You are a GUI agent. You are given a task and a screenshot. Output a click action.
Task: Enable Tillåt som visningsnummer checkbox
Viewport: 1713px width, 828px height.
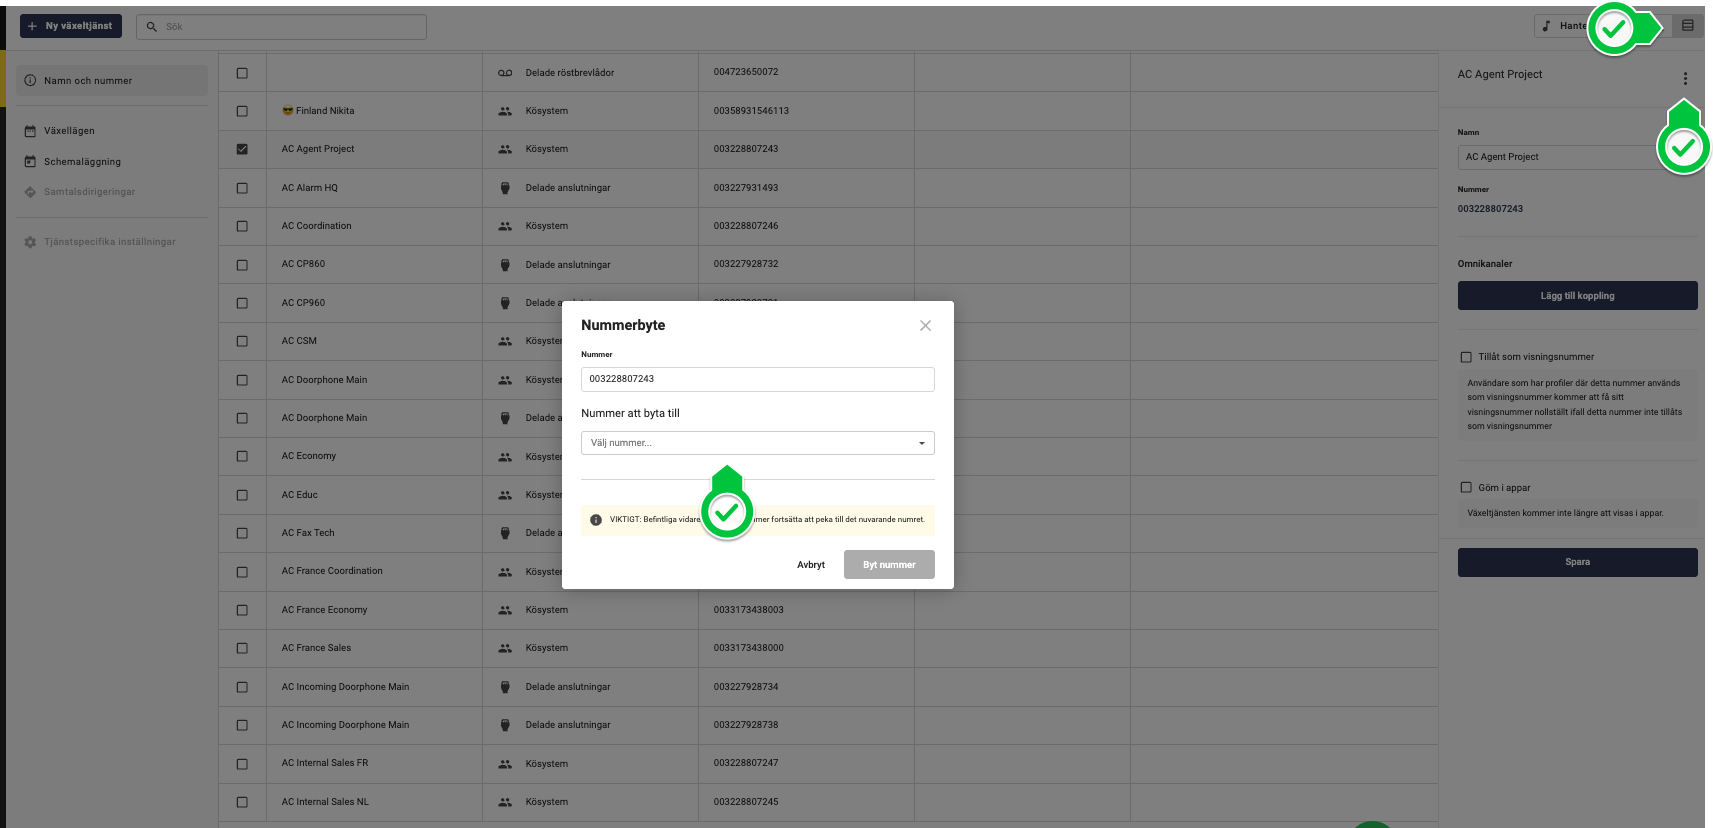point(1466,357)
